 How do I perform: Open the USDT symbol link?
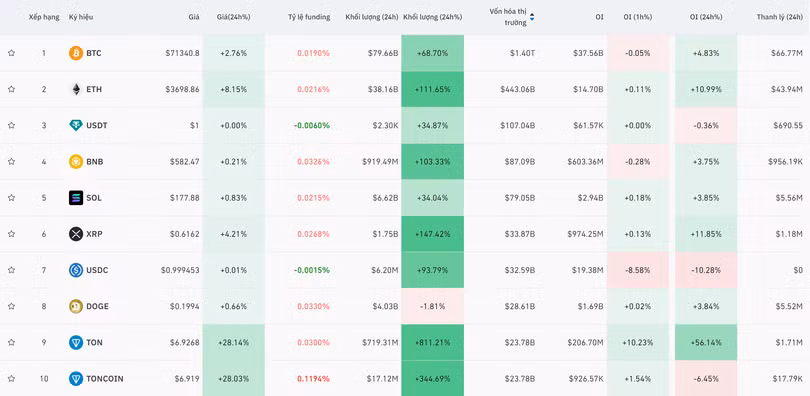point(97,125)
